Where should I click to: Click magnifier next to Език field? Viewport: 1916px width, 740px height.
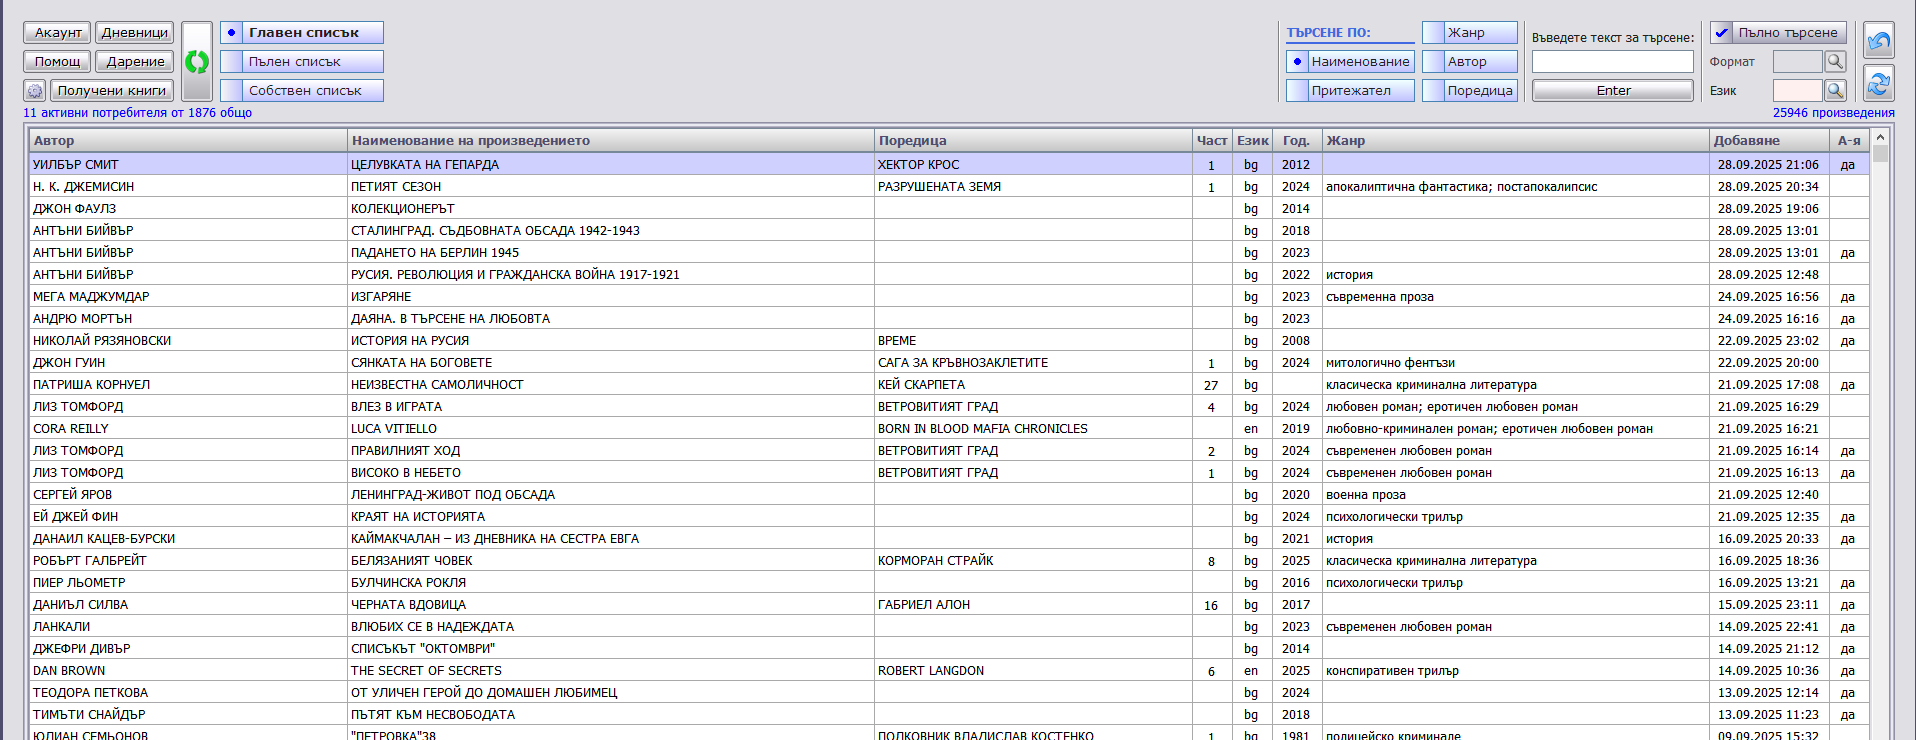(x=1835, y=91)
